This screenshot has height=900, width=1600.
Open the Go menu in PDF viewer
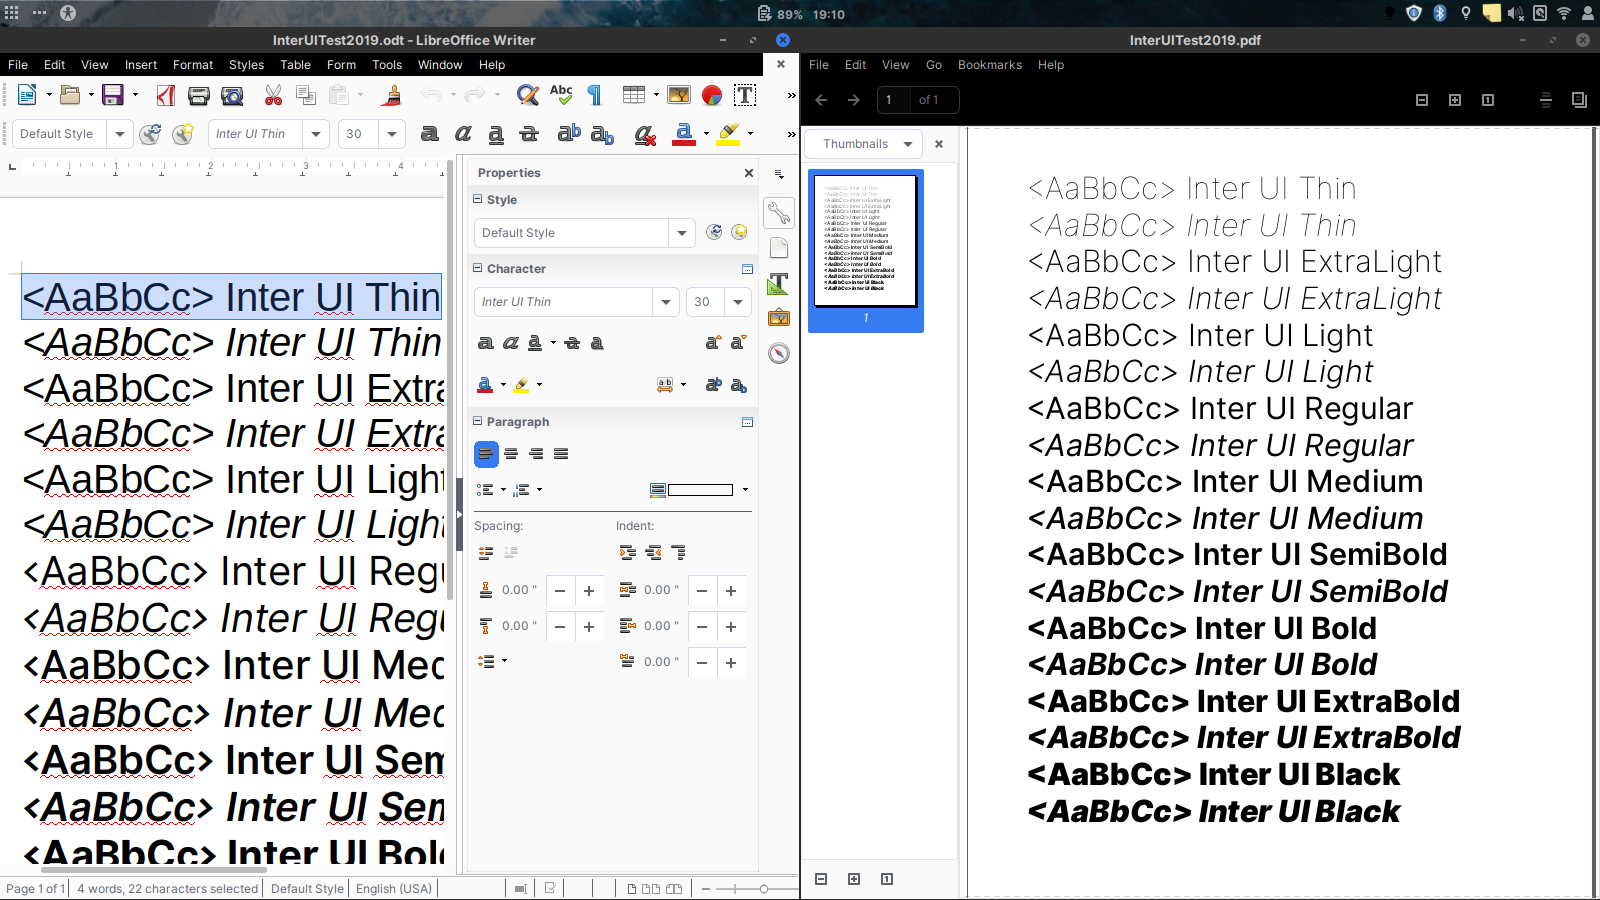pos(934,65)
